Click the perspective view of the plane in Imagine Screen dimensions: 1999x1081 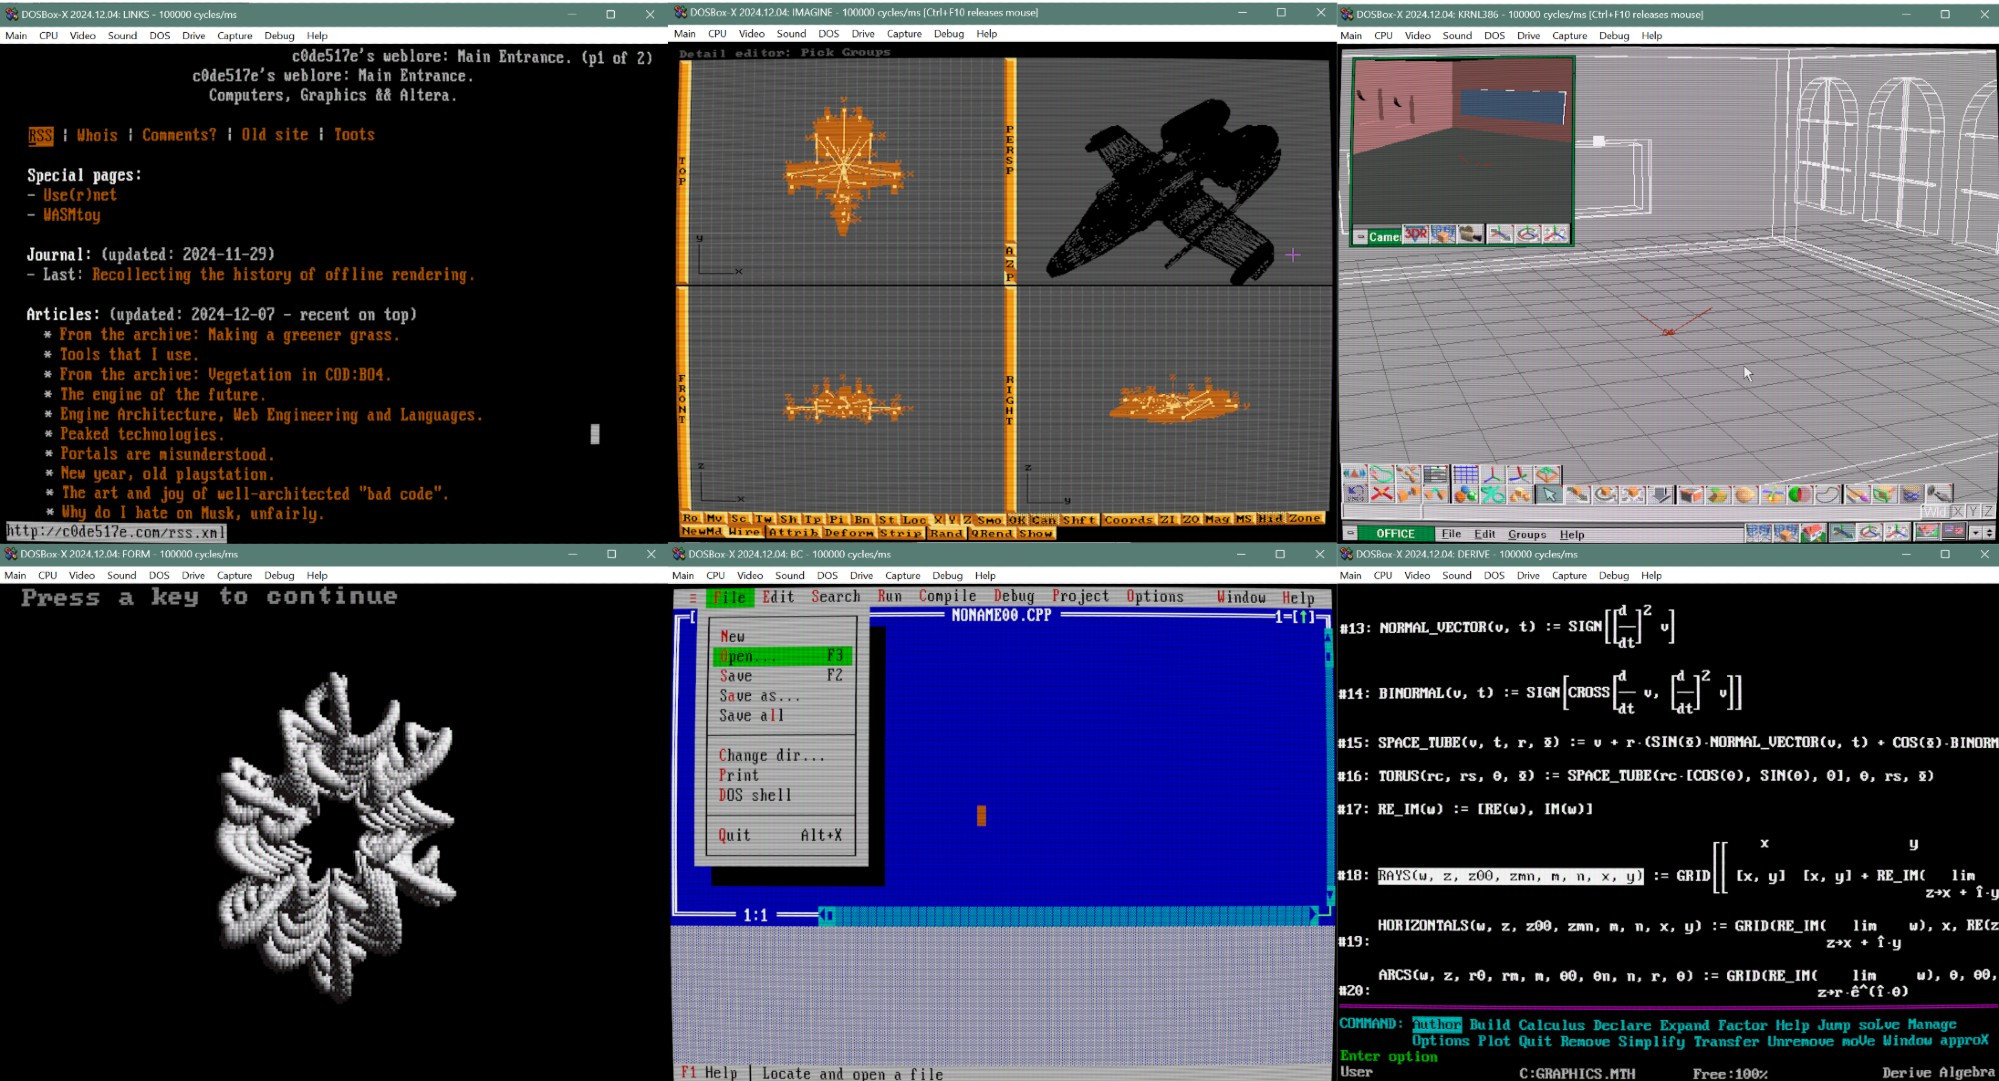1174,171
